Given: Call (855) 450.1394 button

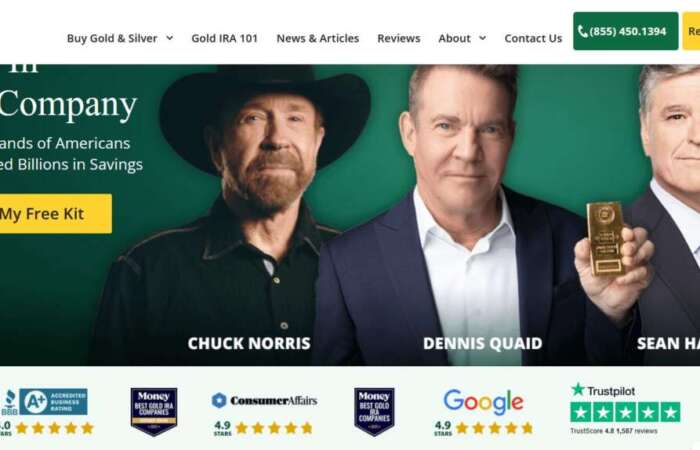Looking at the screenshot, I should pyautogui.click(x=625, y=31).
